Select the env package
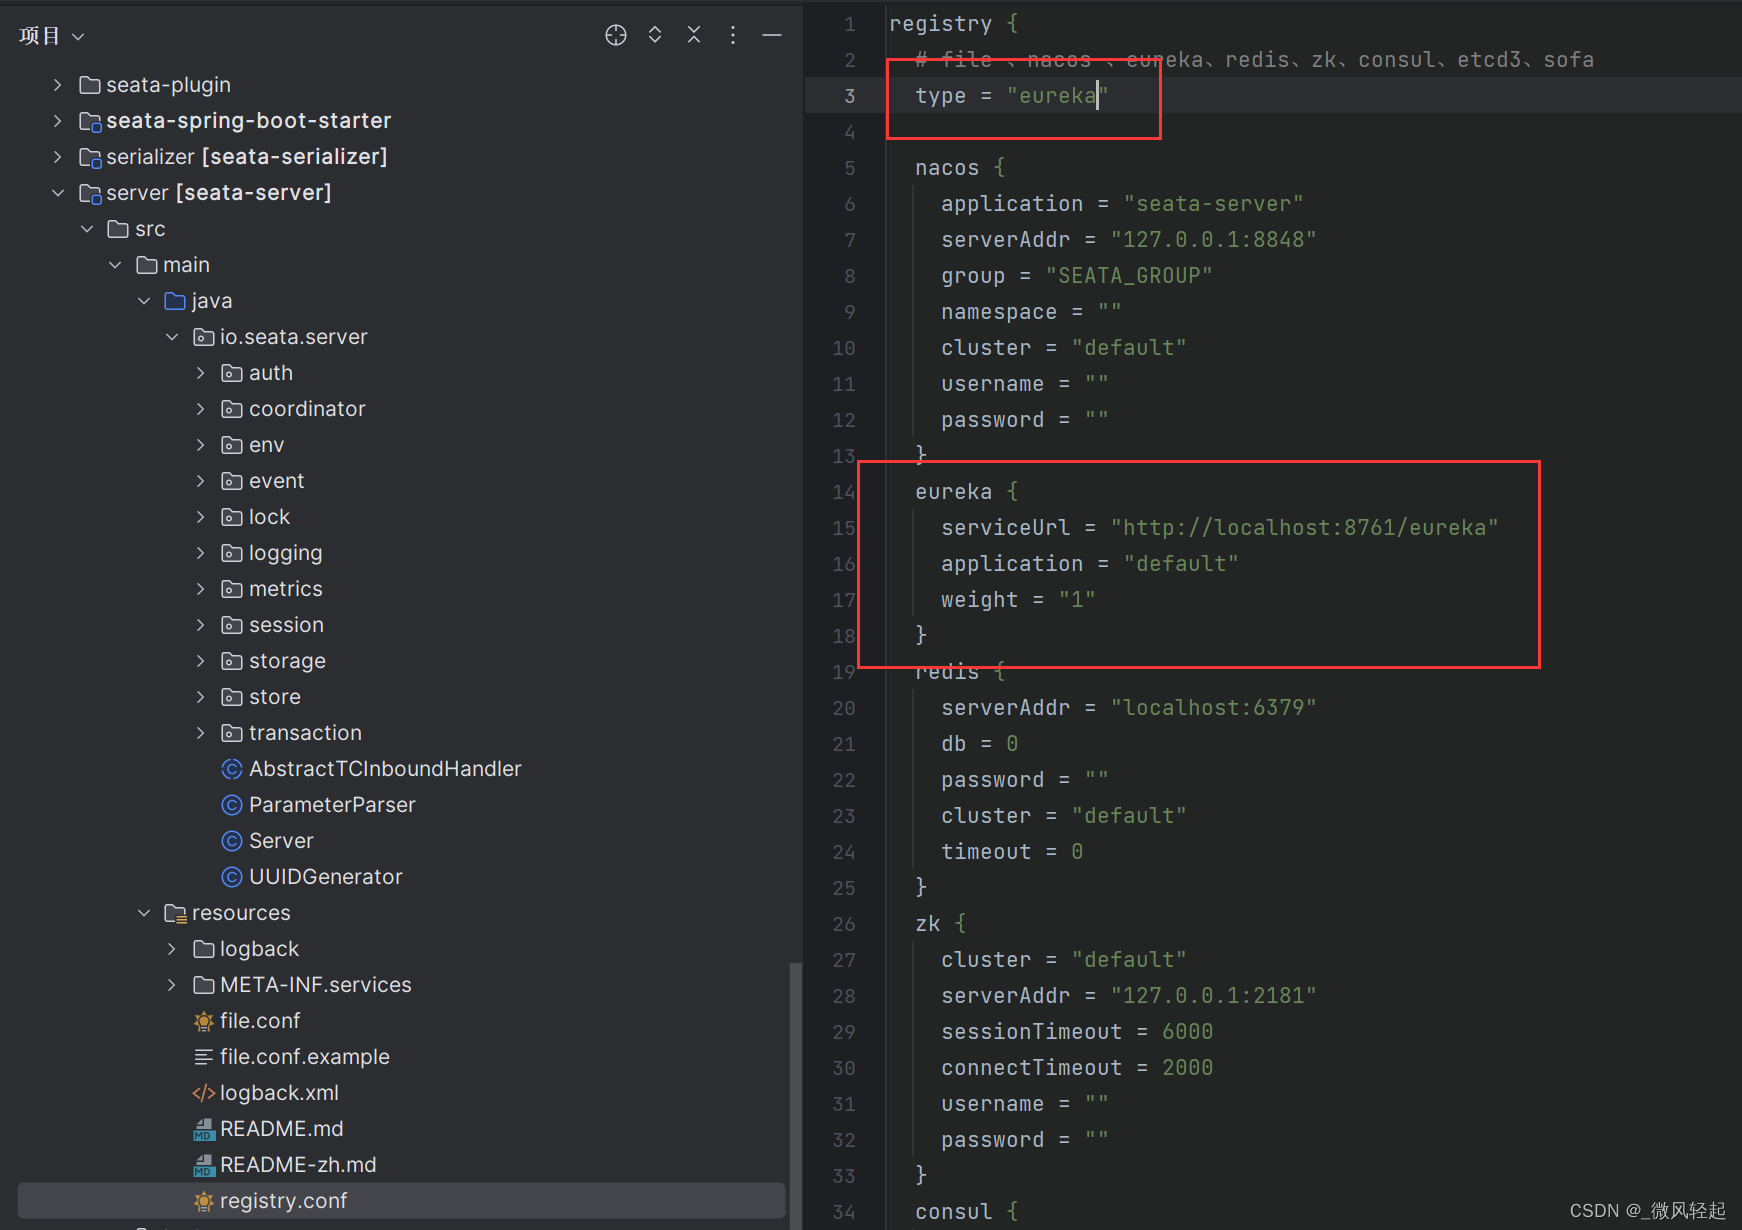This screenshot has height=1230, width=1742. click(x=267, y=445)
